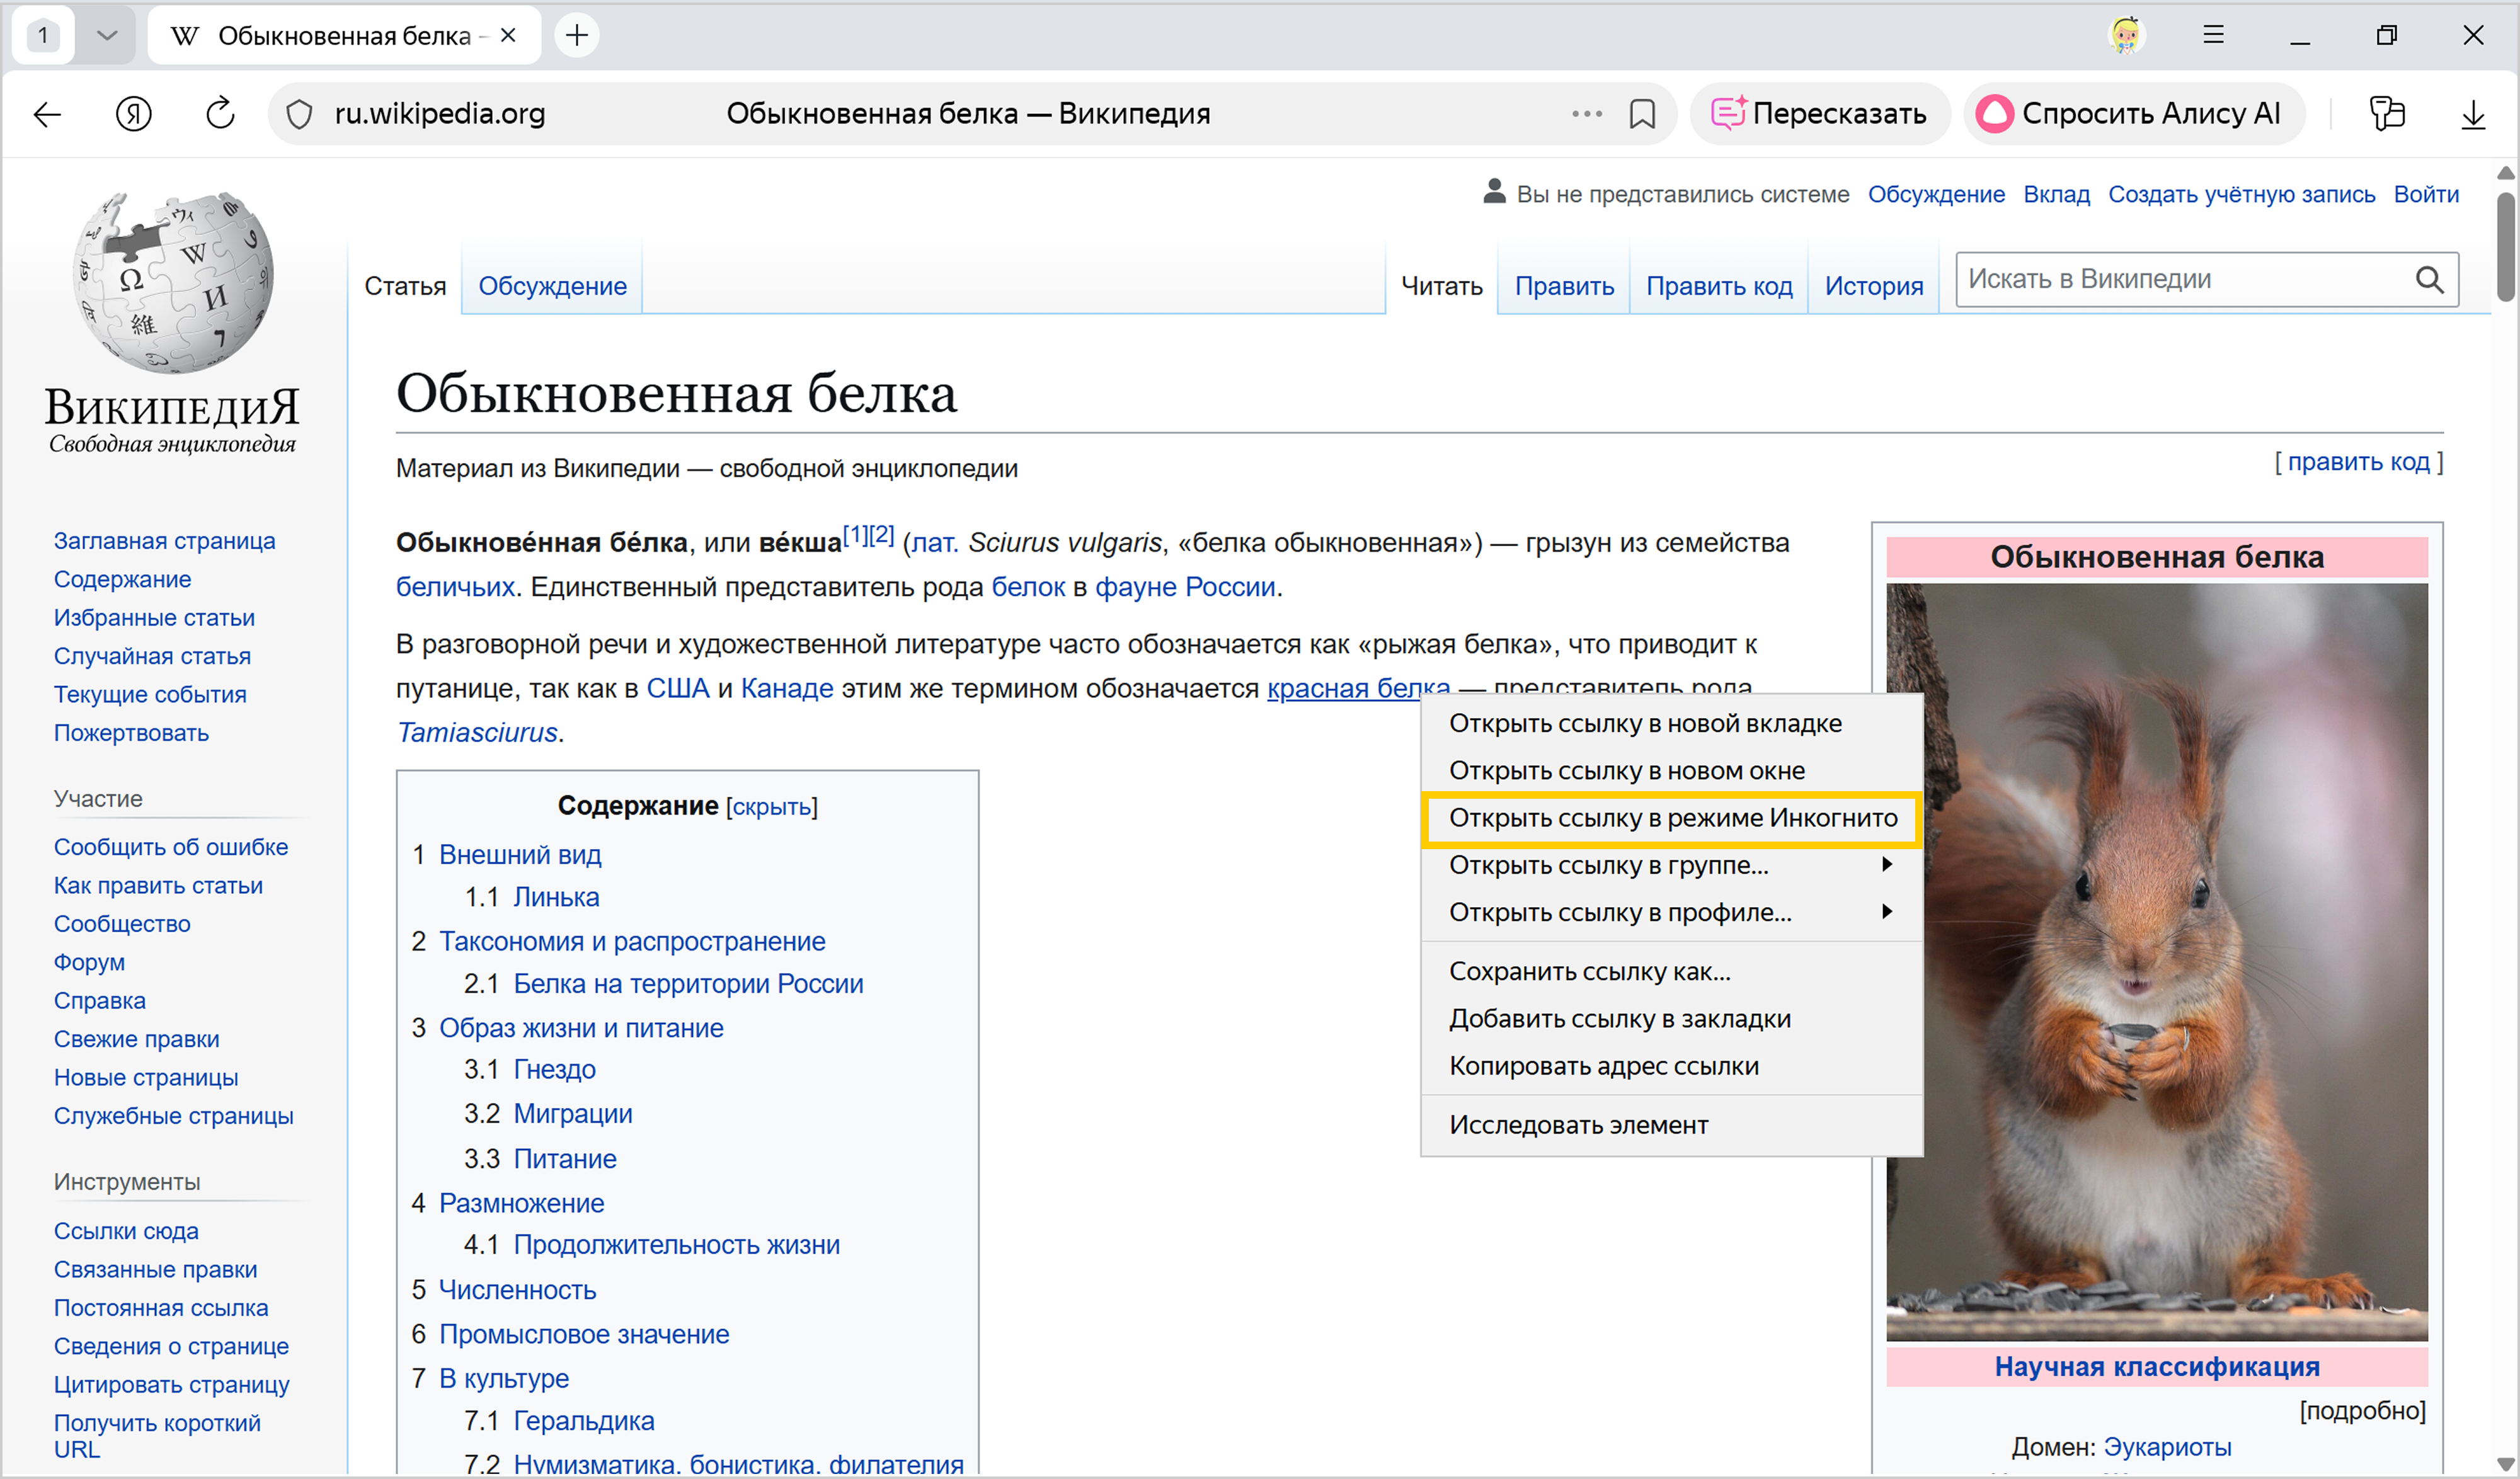Hide the table of contents via скрыть
Screen dimensions: 2520x1479
click(772, 807)
